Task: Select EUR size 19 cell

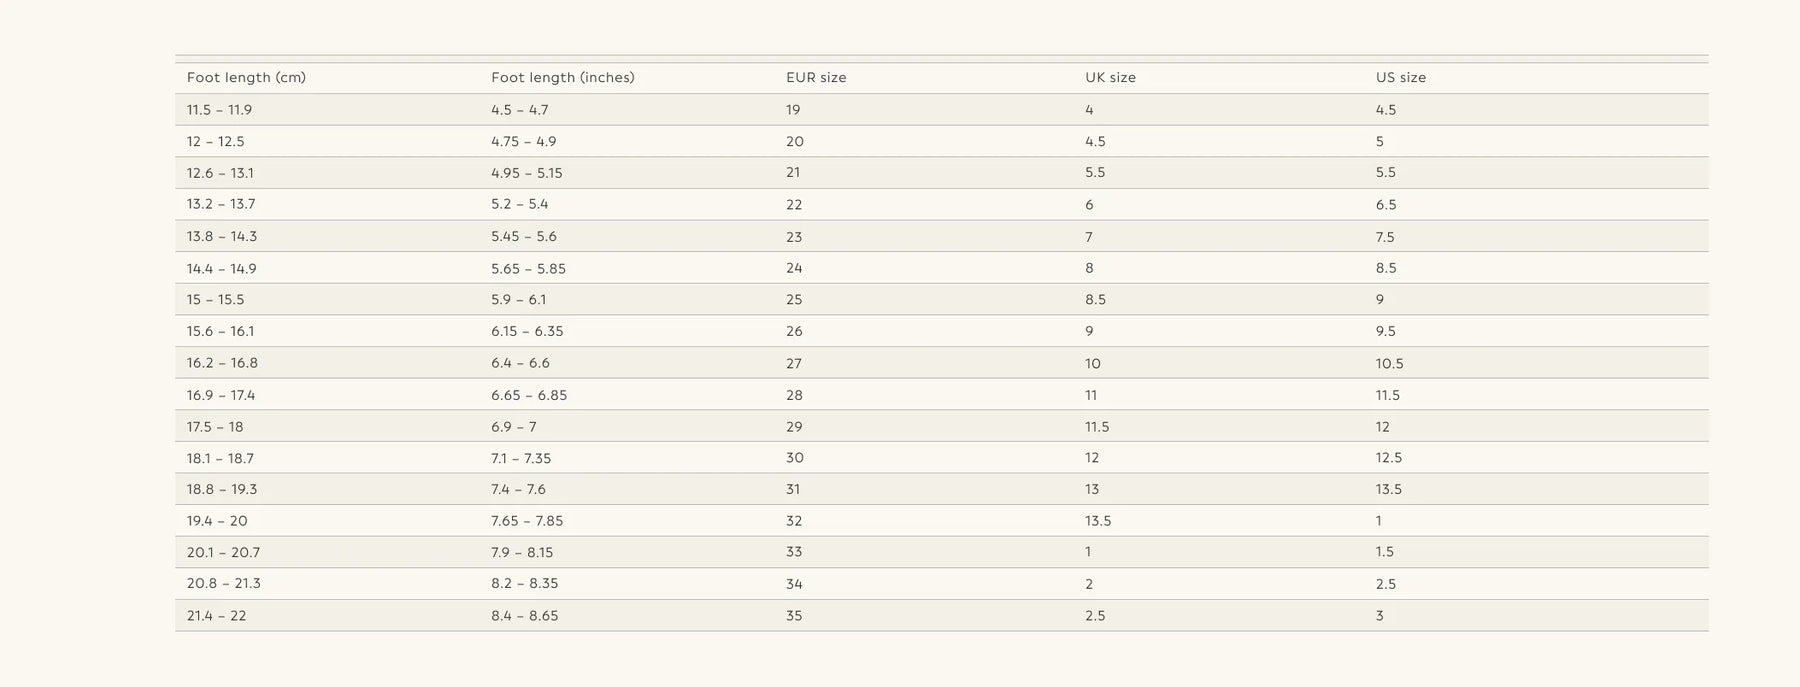Action: coord(793,110)
